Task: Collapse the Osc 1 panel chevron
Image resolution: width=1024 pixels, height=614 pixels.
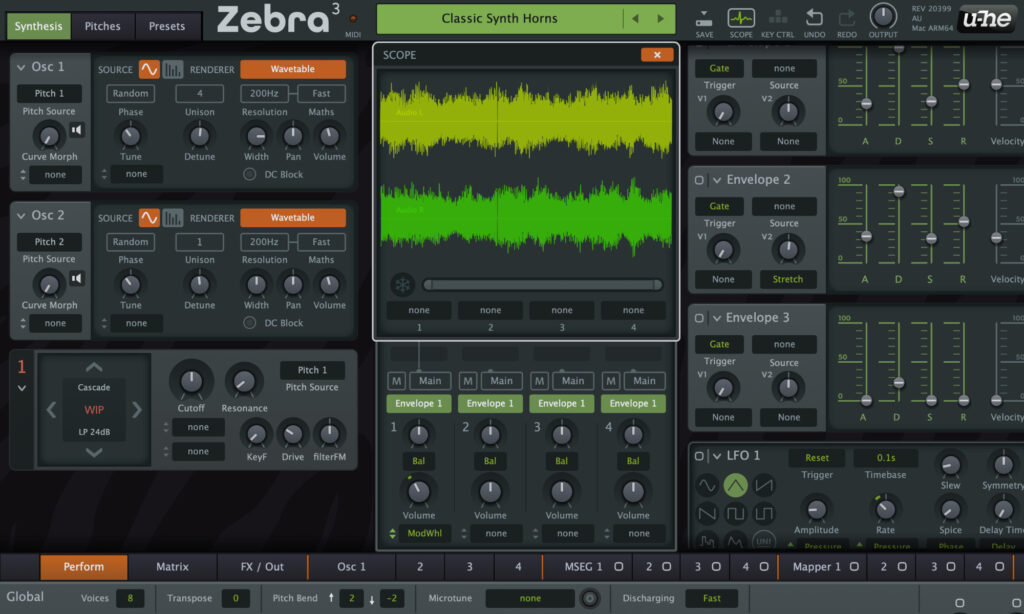Action: point(21,67)
